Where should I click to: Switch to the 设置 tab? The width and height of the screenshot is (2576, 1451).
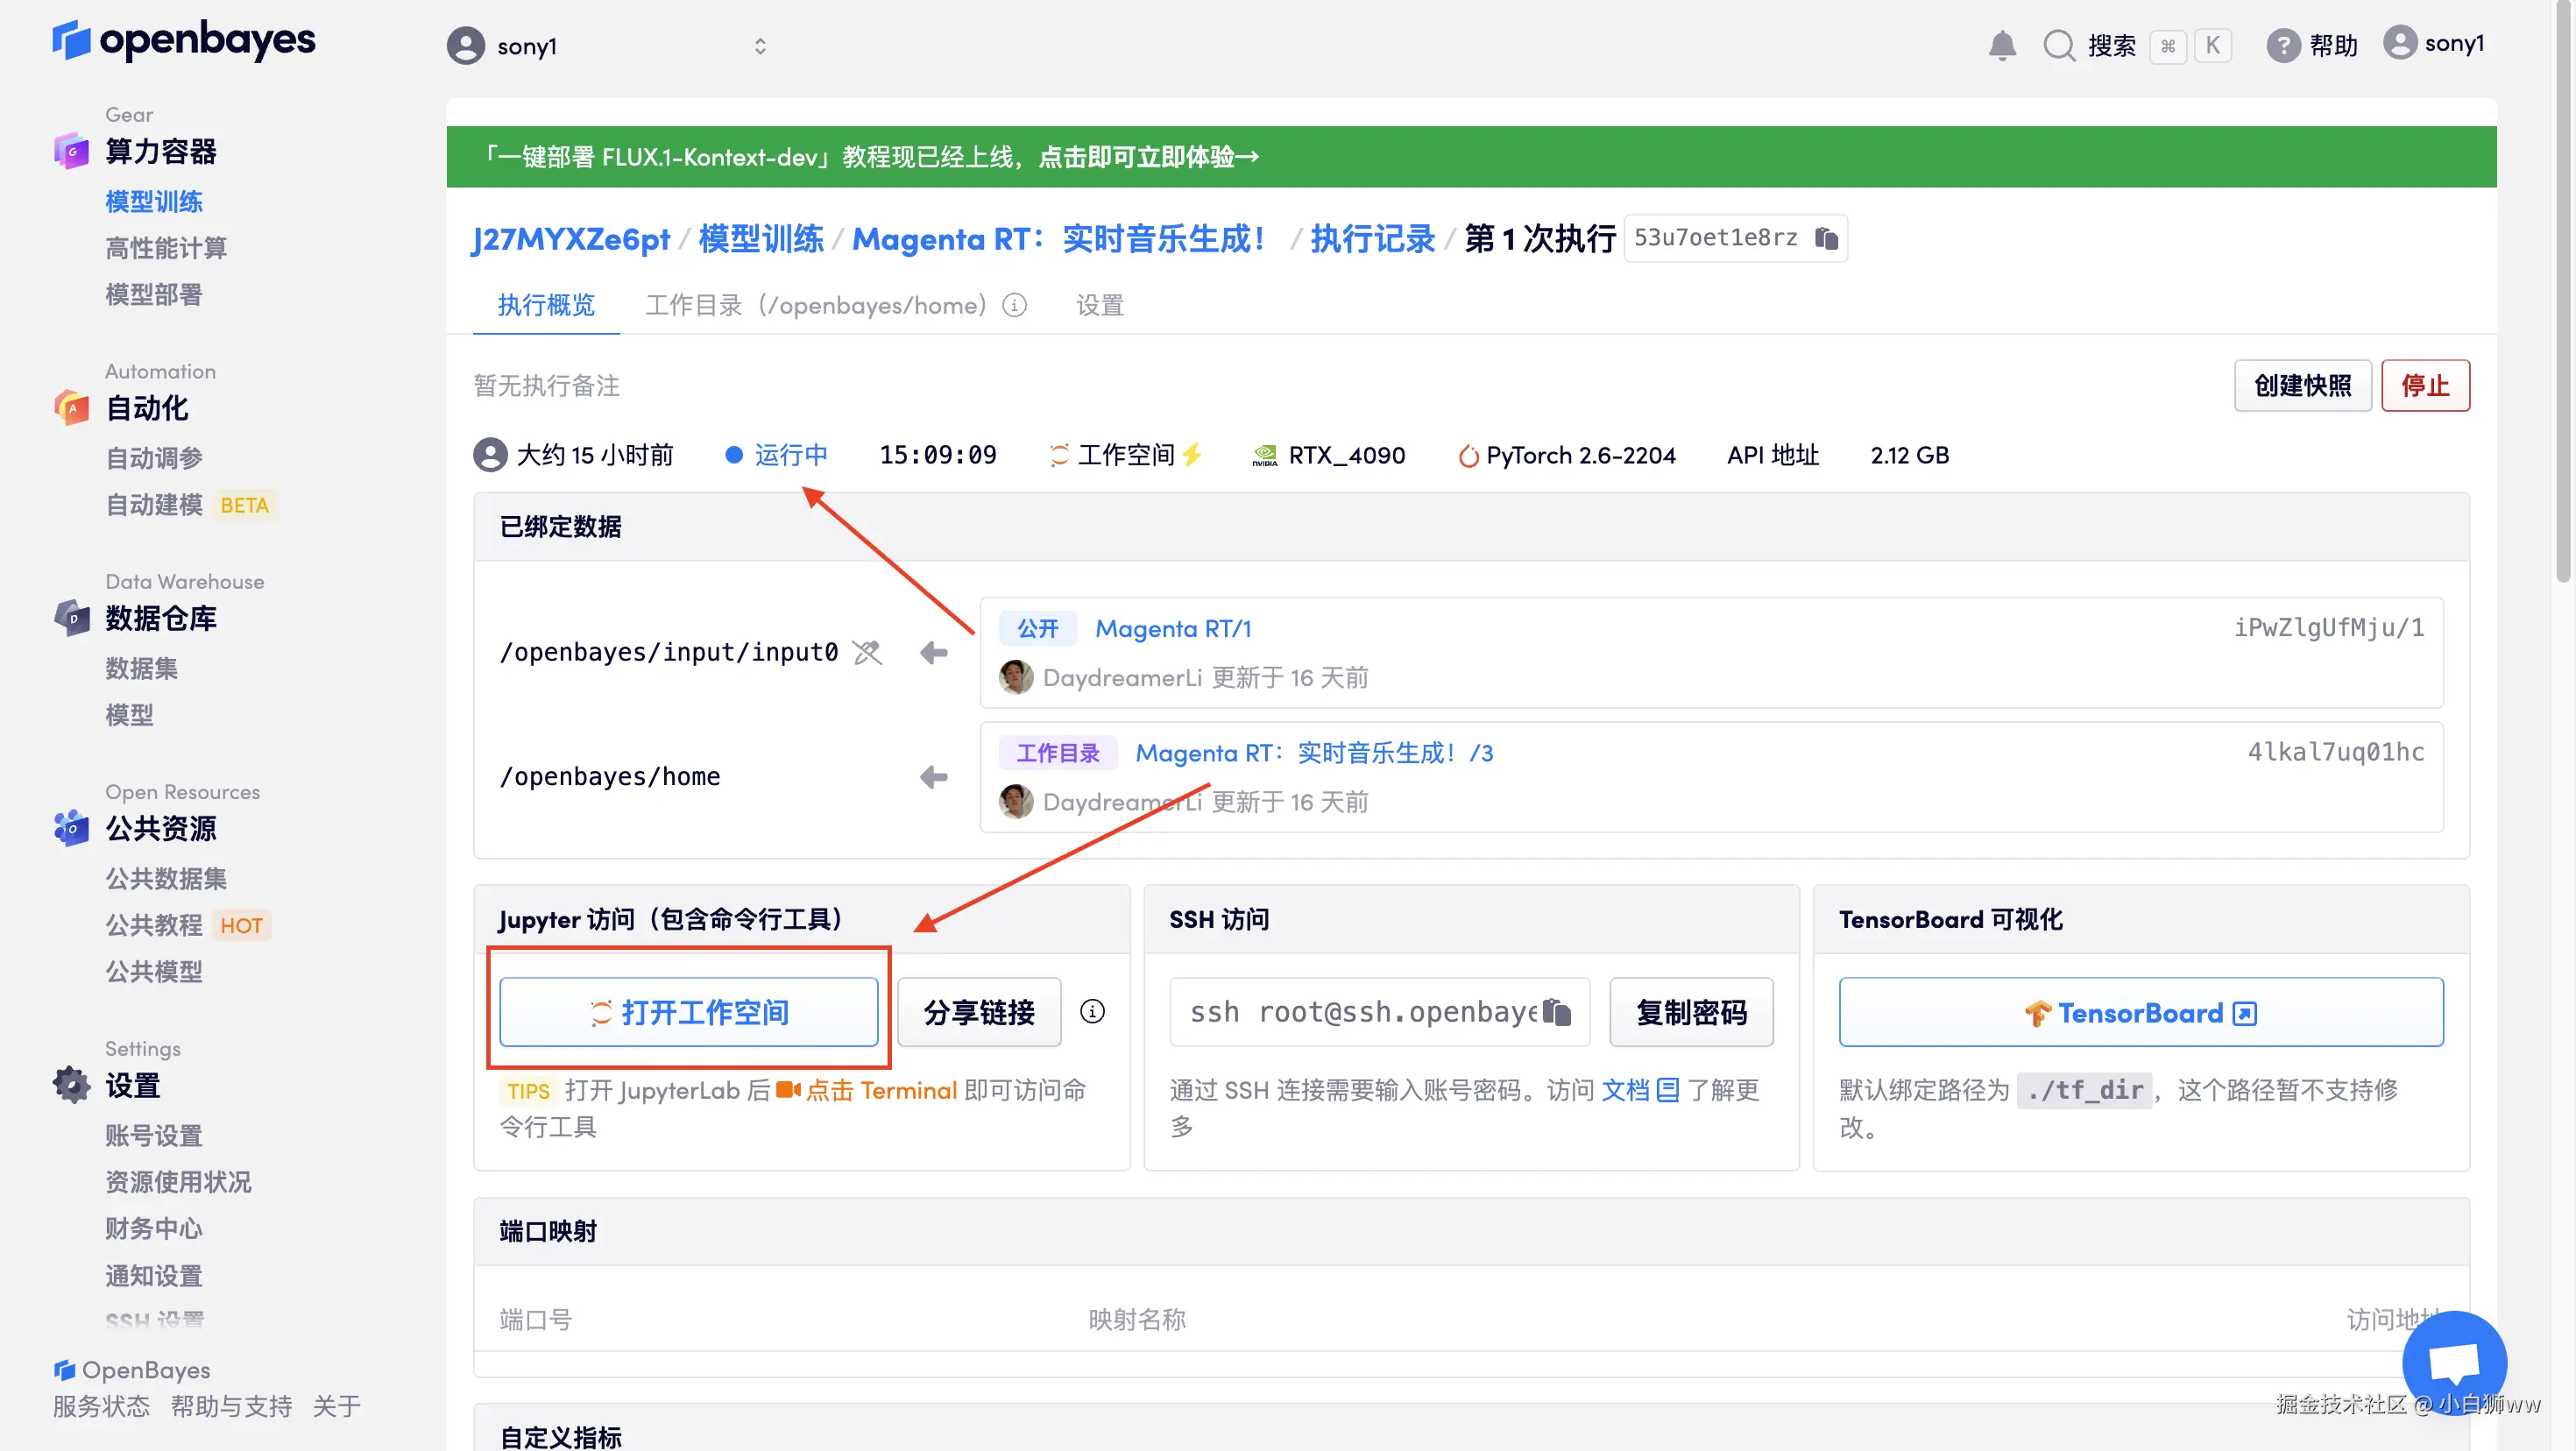(x=1099, y=305)
